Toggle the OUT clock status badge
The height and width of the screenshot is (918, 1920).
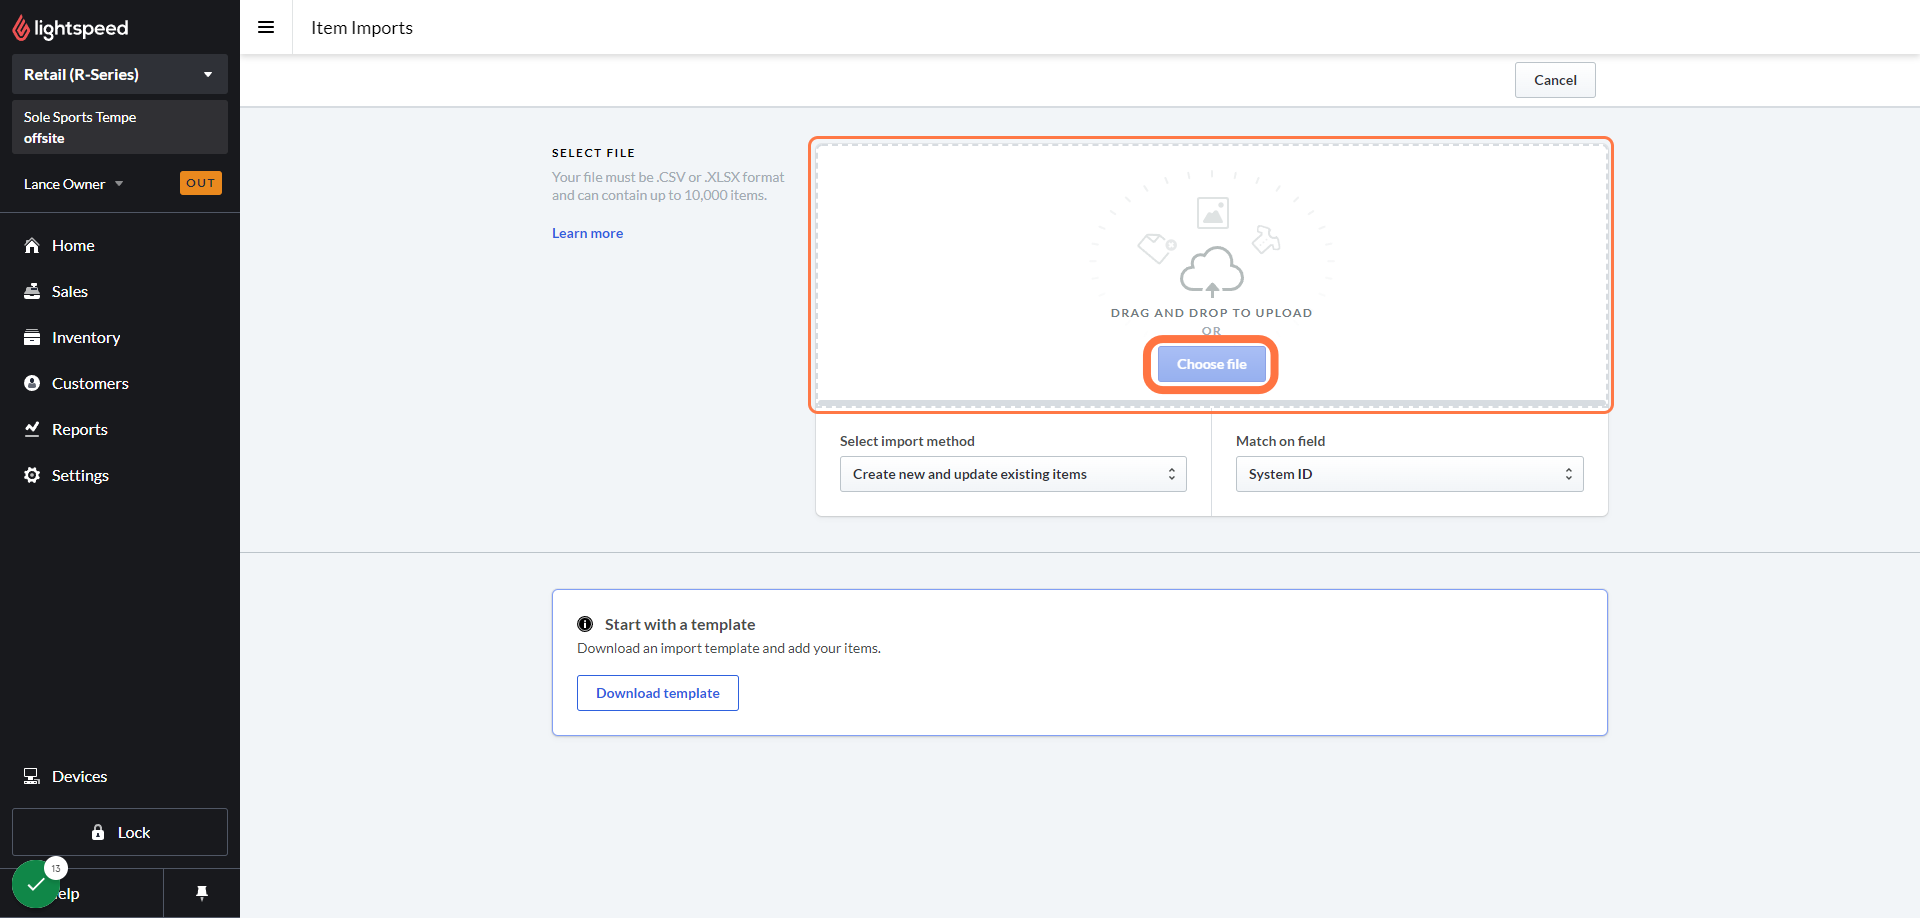(201, 183)
